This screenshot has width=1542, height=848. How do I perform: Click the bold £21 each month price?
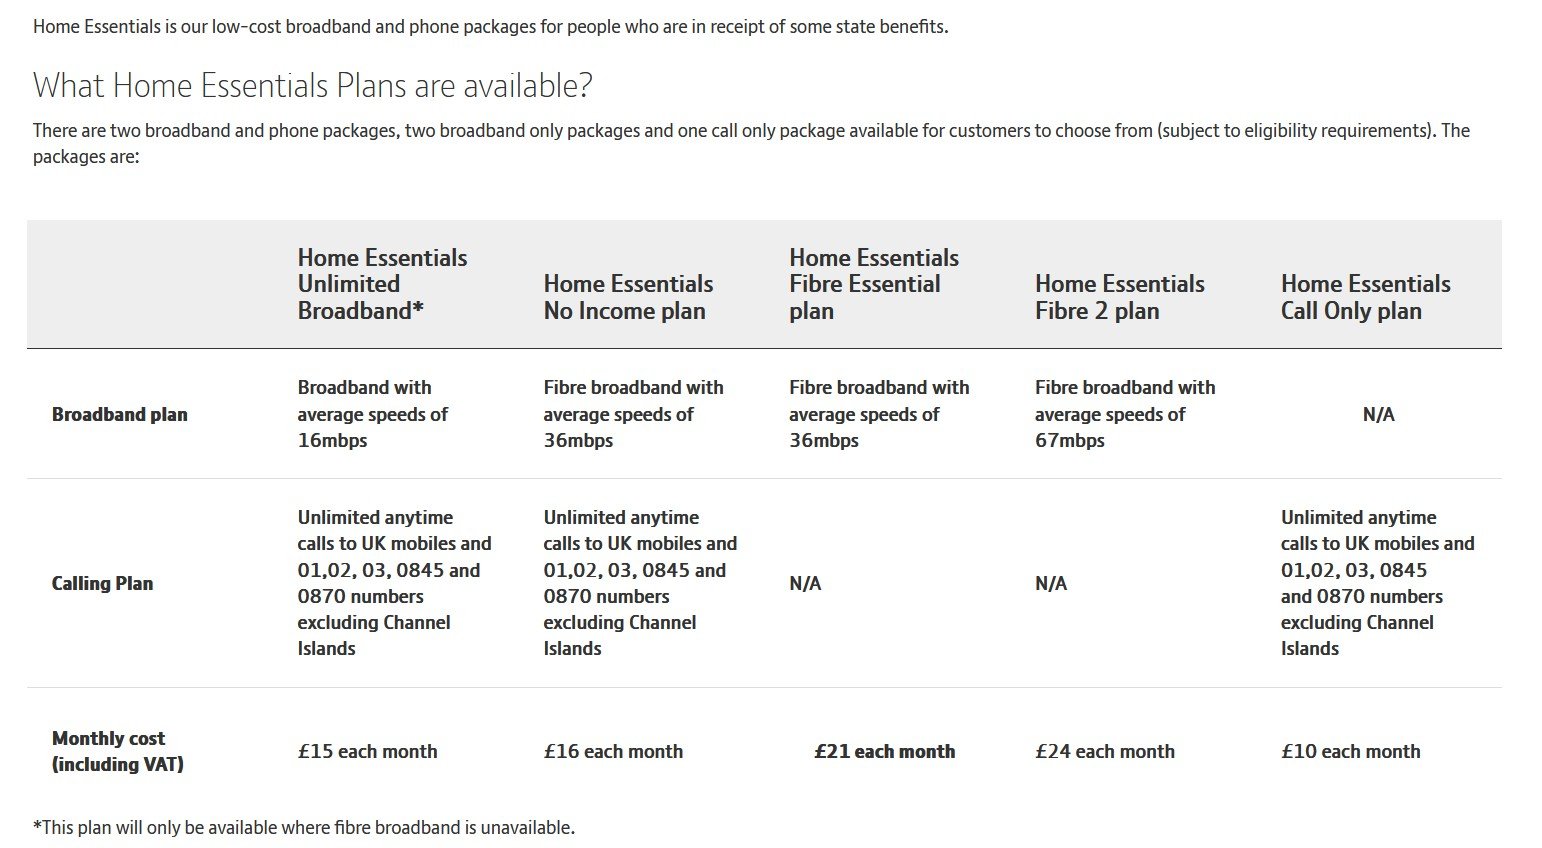coord(885,751)
